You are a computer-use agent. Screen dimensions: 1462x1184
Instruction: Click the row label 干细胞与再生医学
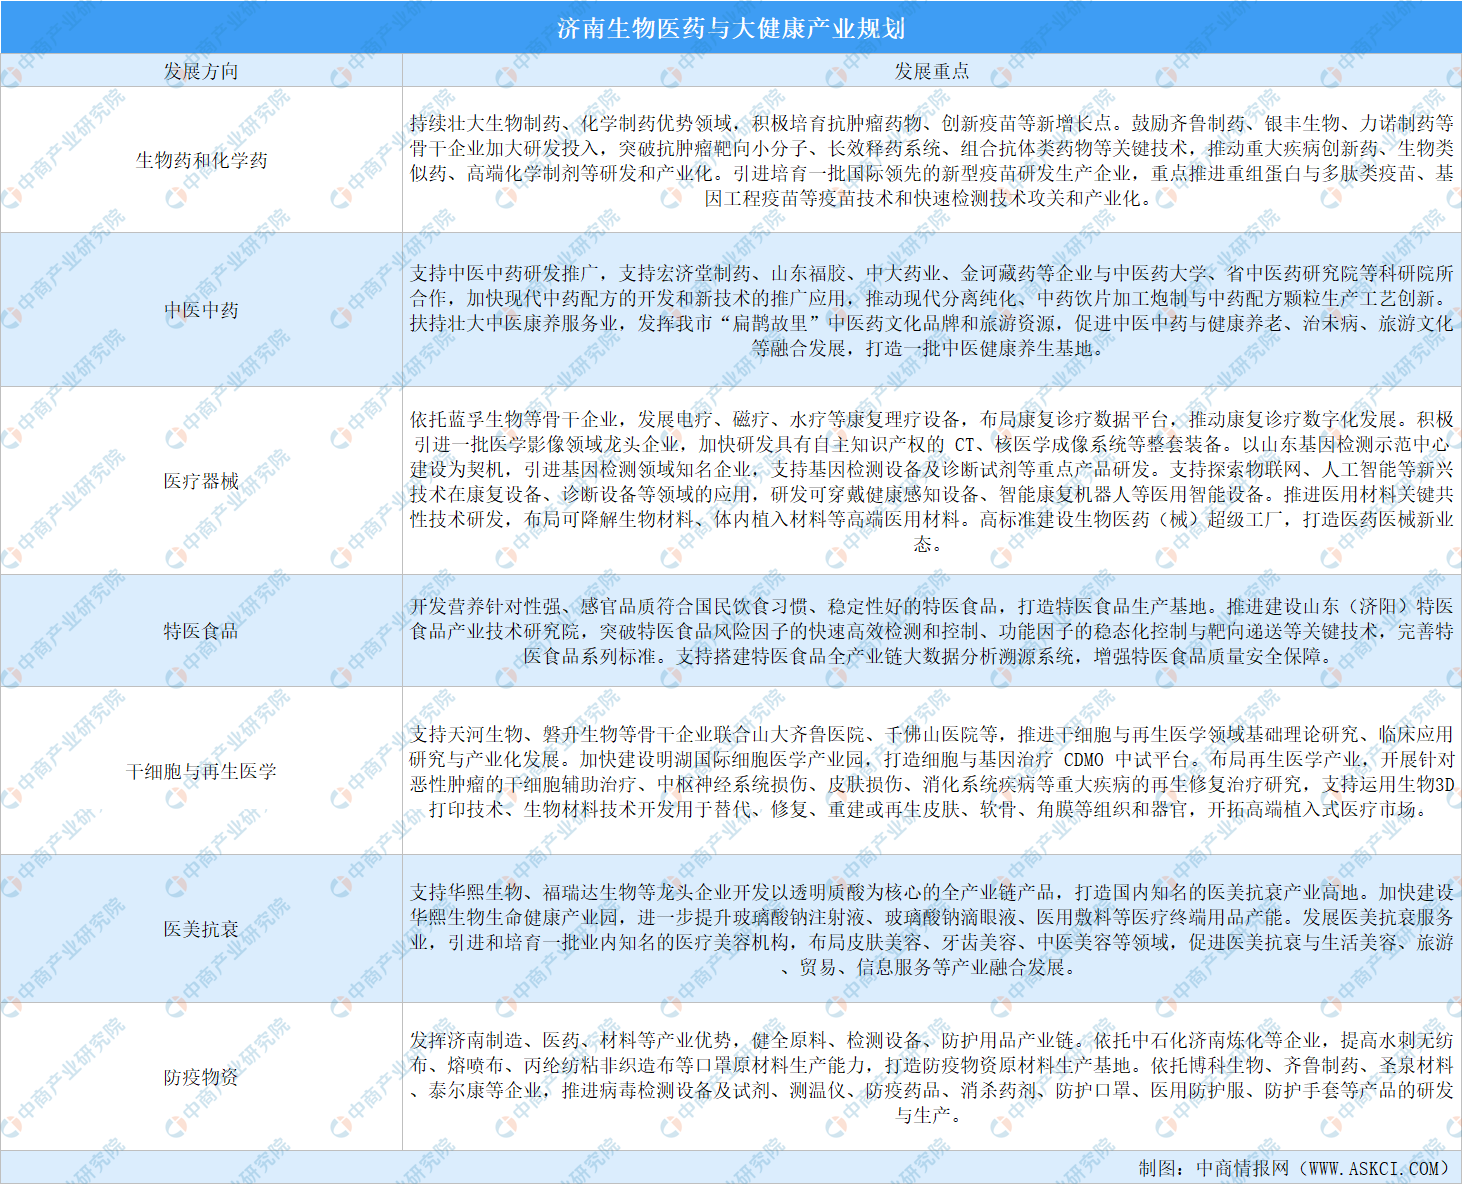pos(201,771)
